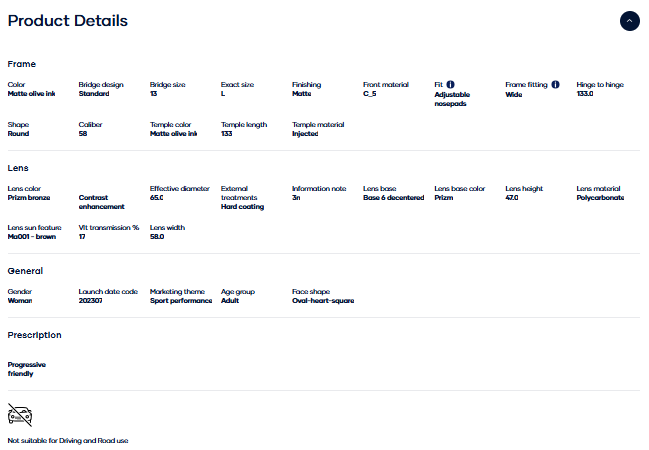
Task: Click the Prizm bronze lens color value
Action: [x=31, y=198]
